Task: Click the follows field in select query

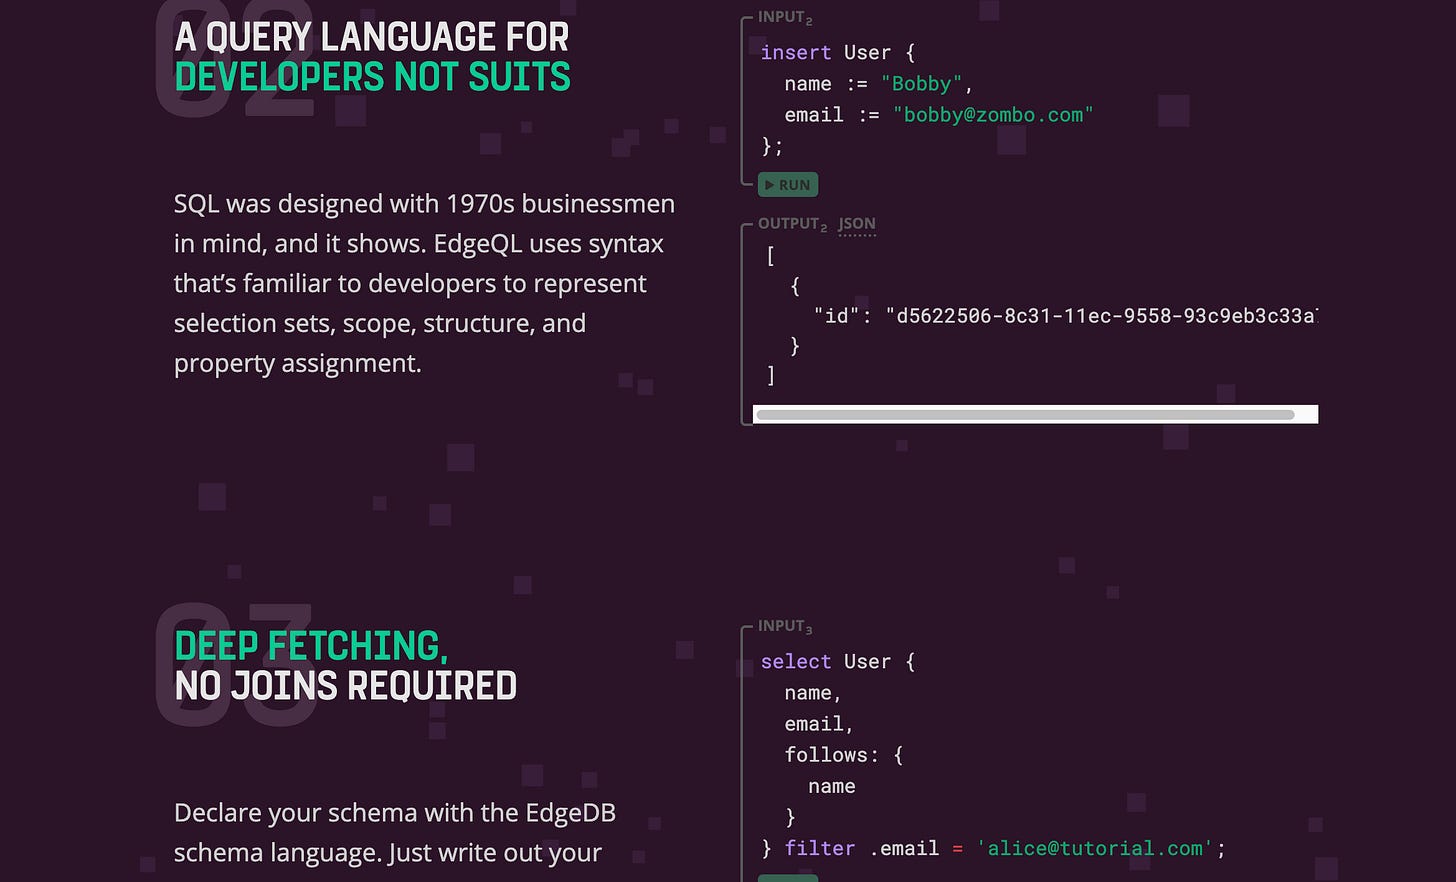Action: pos(825,755)
